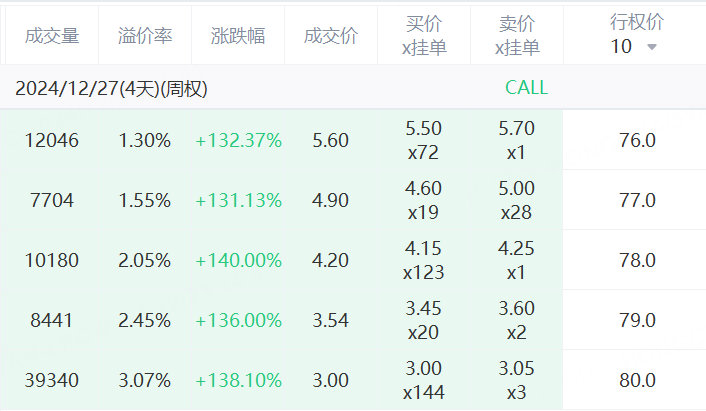
Task: Open the strike price count dropdown arrow
Action: tap(652, 47)
